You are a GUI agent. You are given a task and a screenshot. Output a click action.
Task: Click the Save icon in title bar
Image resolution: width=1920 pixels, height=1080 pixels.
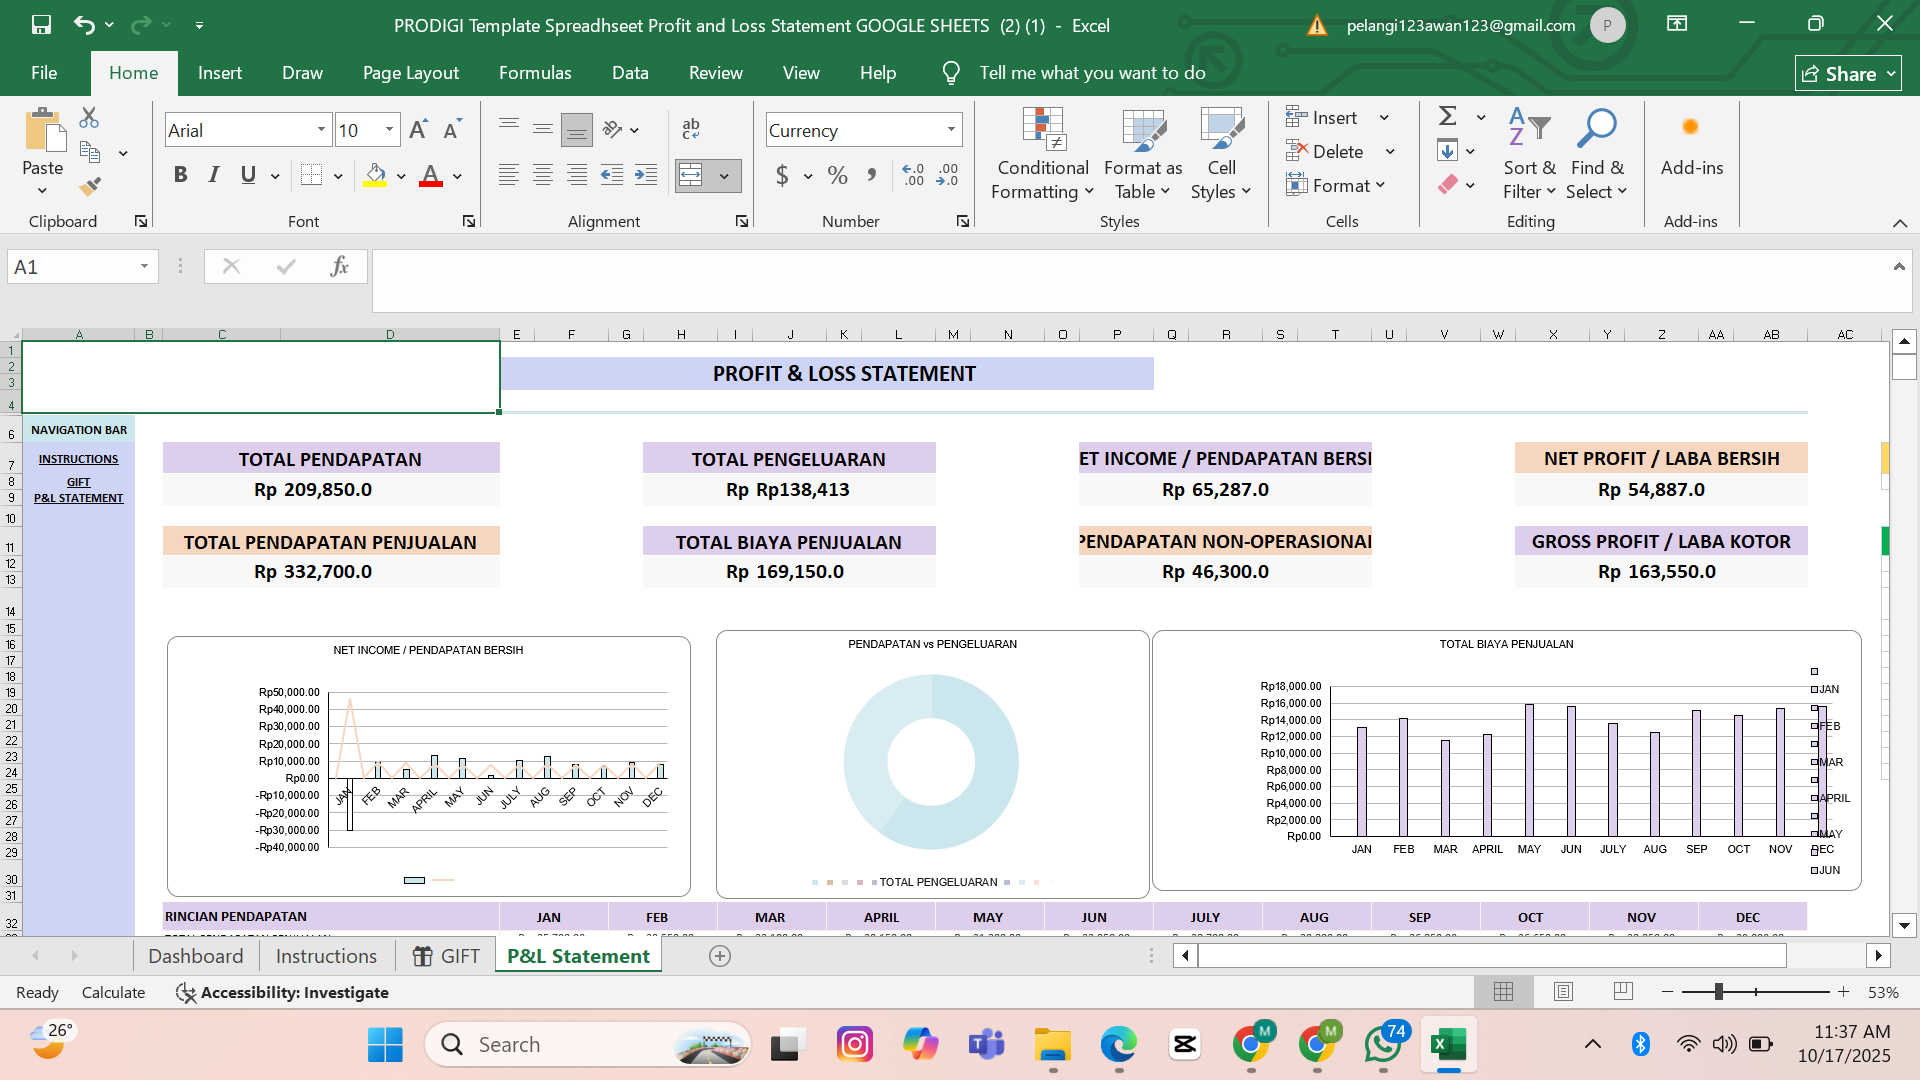41,25
